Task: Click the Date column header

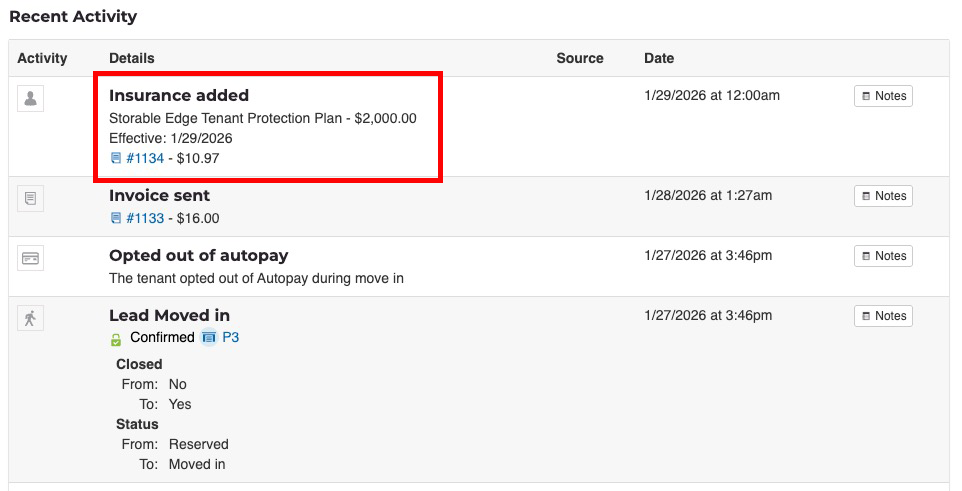Action: coord(659,58)
